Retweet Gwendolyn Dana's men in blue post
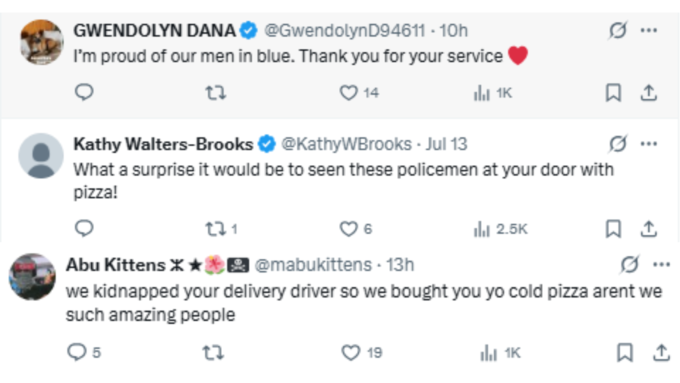680x383 pixels. click(x=216, y=93)
